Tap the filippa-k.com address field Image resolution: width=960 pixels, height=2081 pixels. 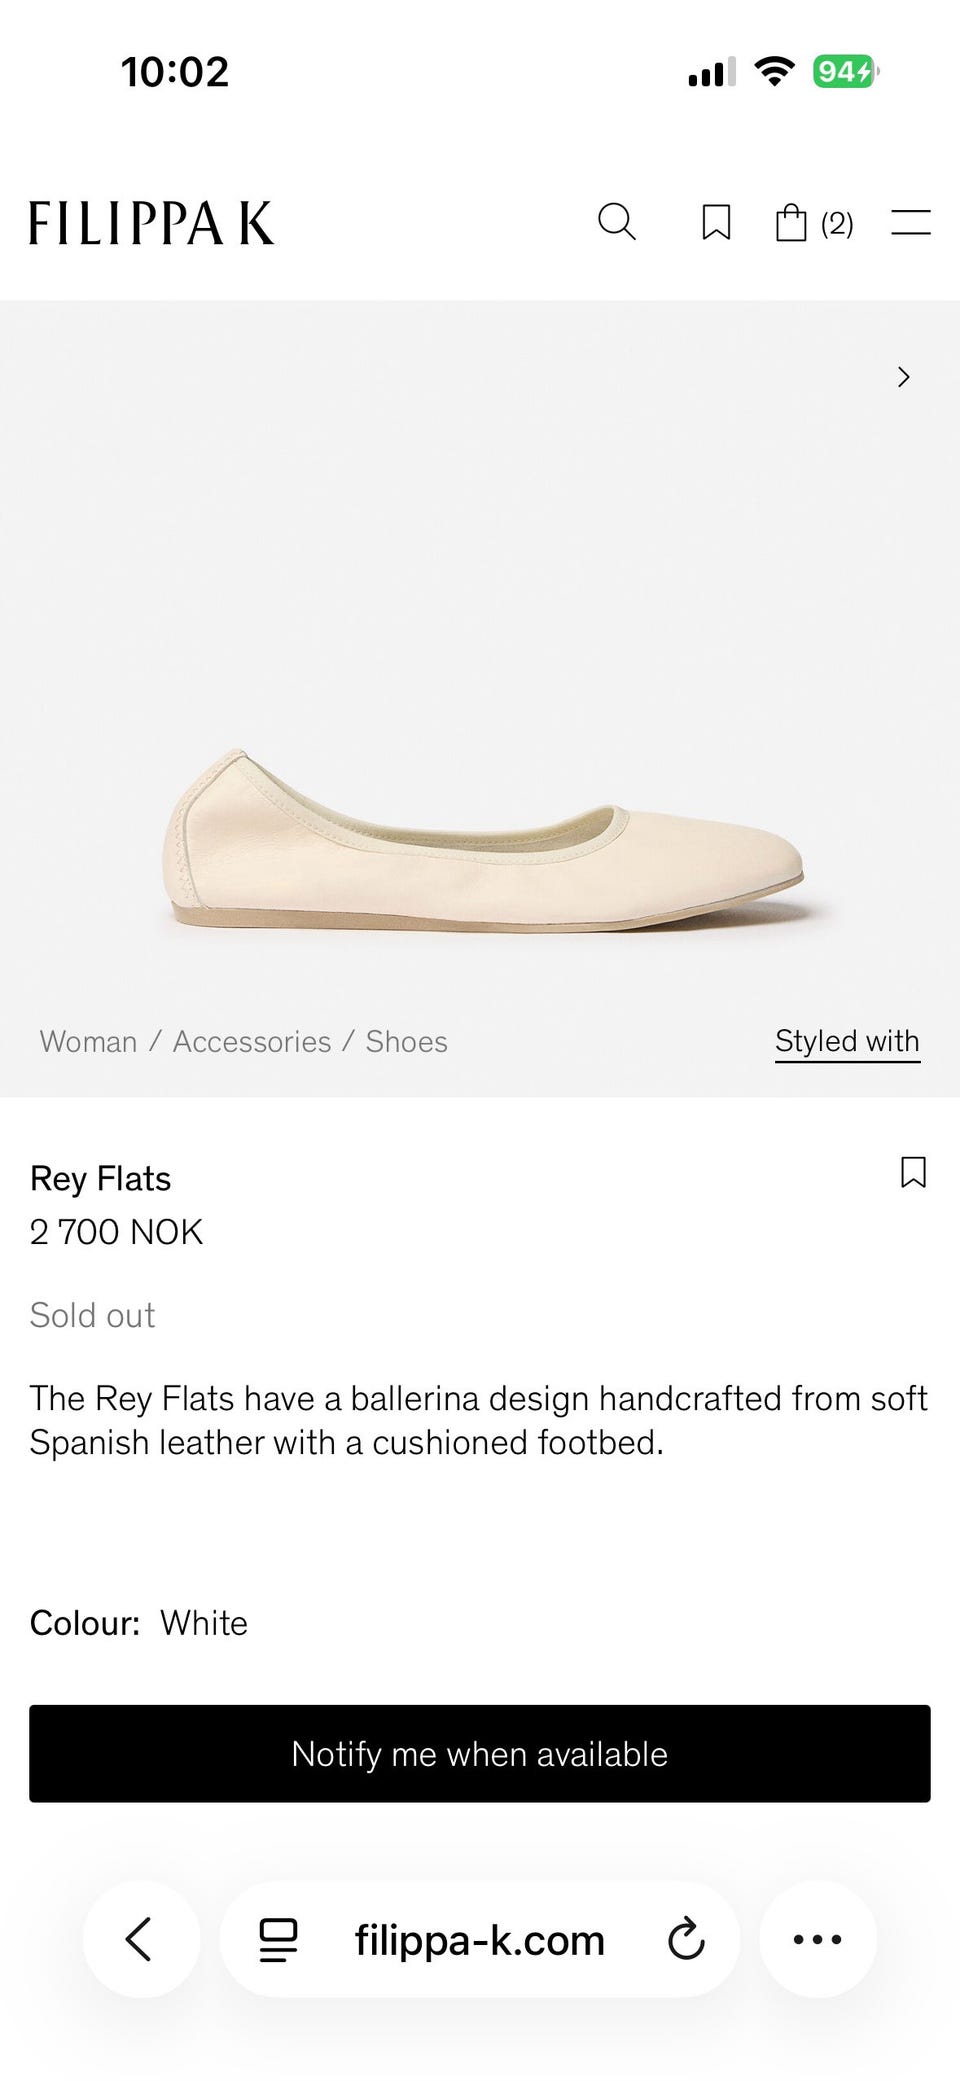480,1940
